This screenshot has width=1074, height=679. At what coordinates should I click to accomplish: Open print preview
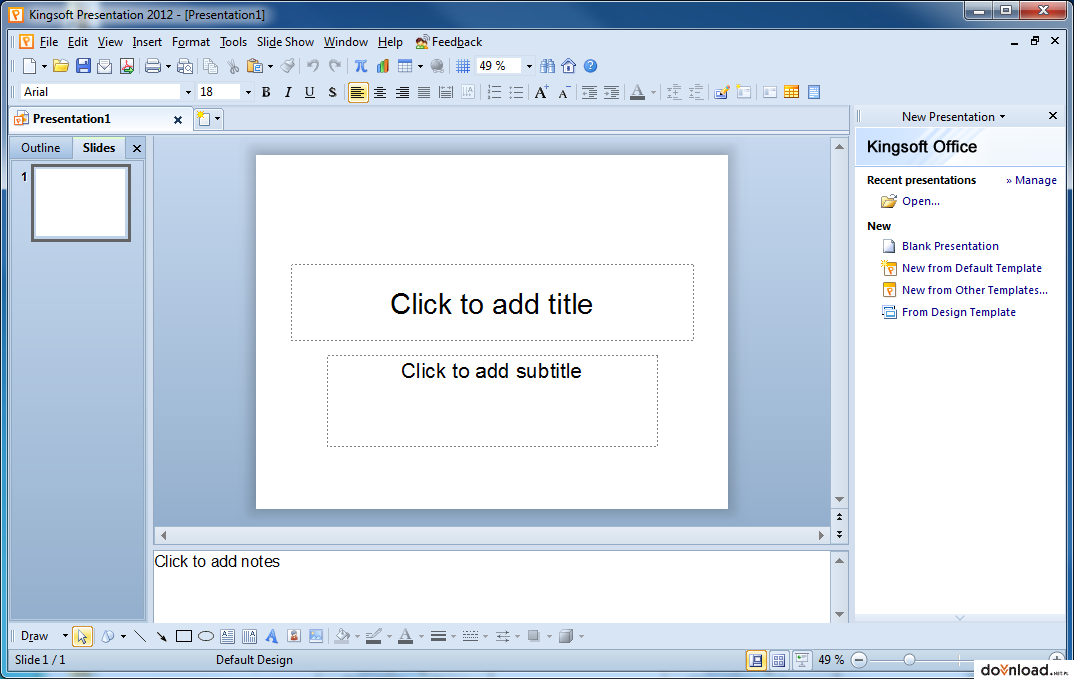click(185, 66)
